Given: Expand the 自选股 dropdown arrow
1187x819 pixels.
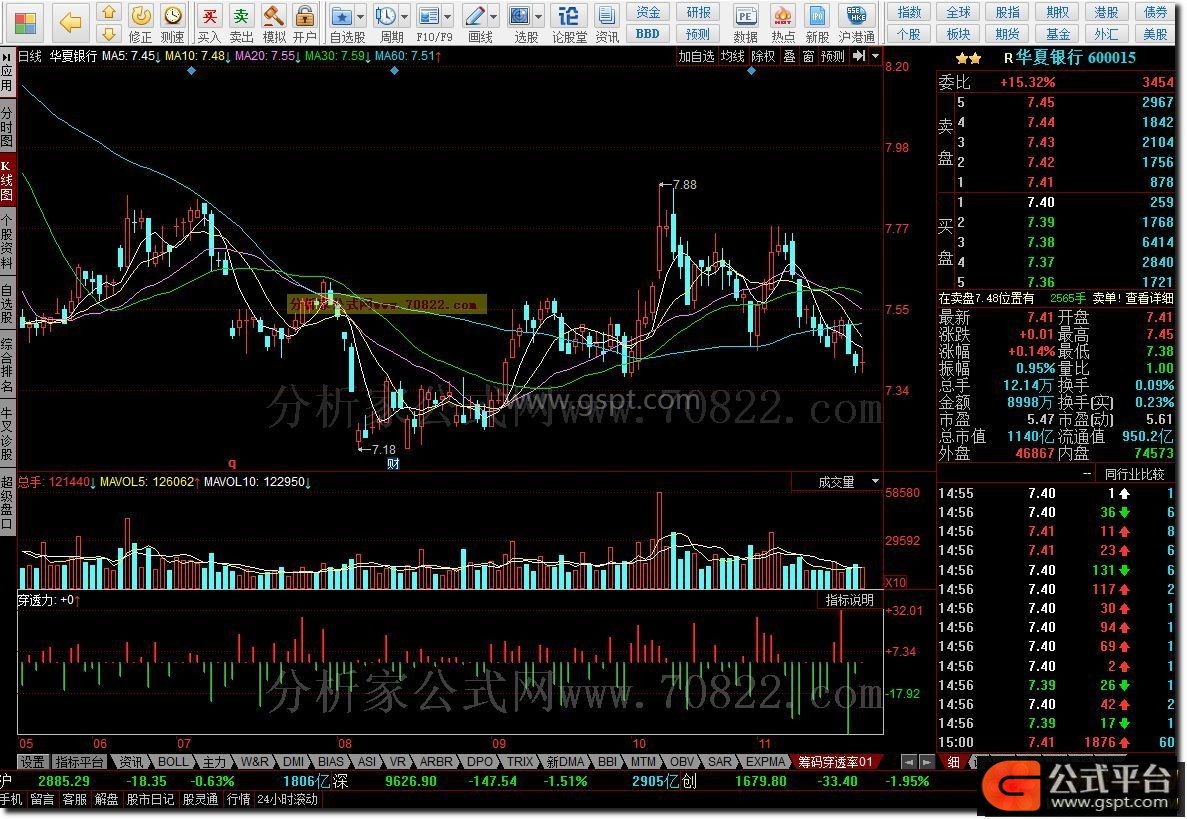Looking at the screenshot, I should tap(360, 16).
